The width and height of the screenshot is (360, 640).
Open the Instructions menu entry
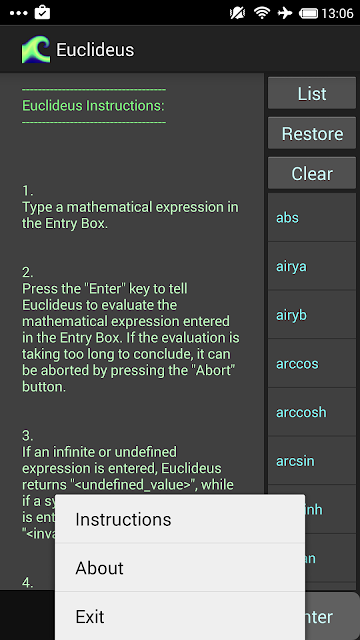(180, 519)
